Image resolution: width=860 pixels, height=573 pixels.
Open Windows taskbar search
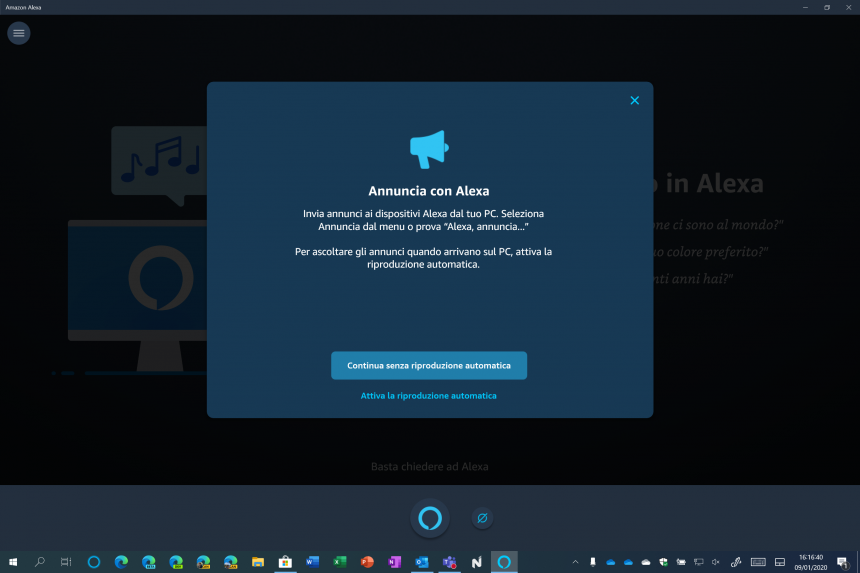(x=39, y=562)
